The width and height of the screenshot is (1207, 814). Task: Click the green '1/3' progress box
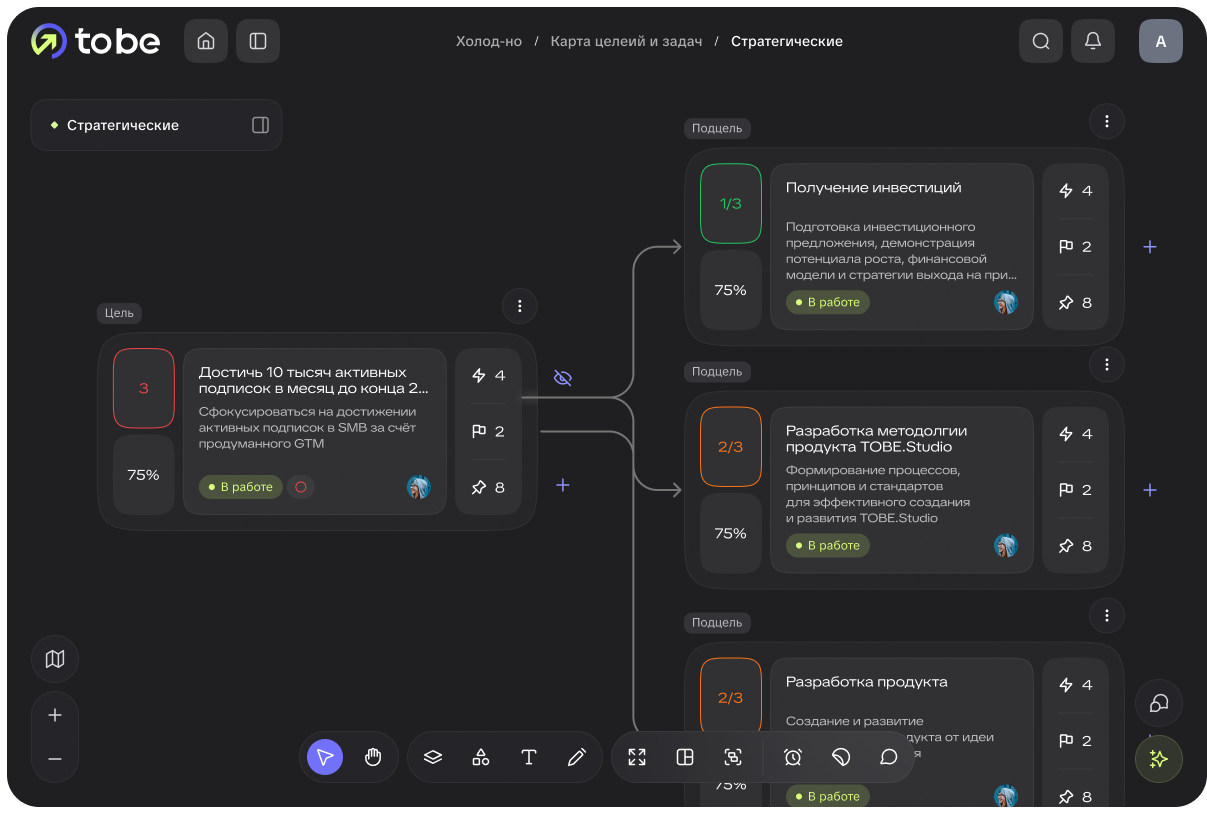point(730,204)
